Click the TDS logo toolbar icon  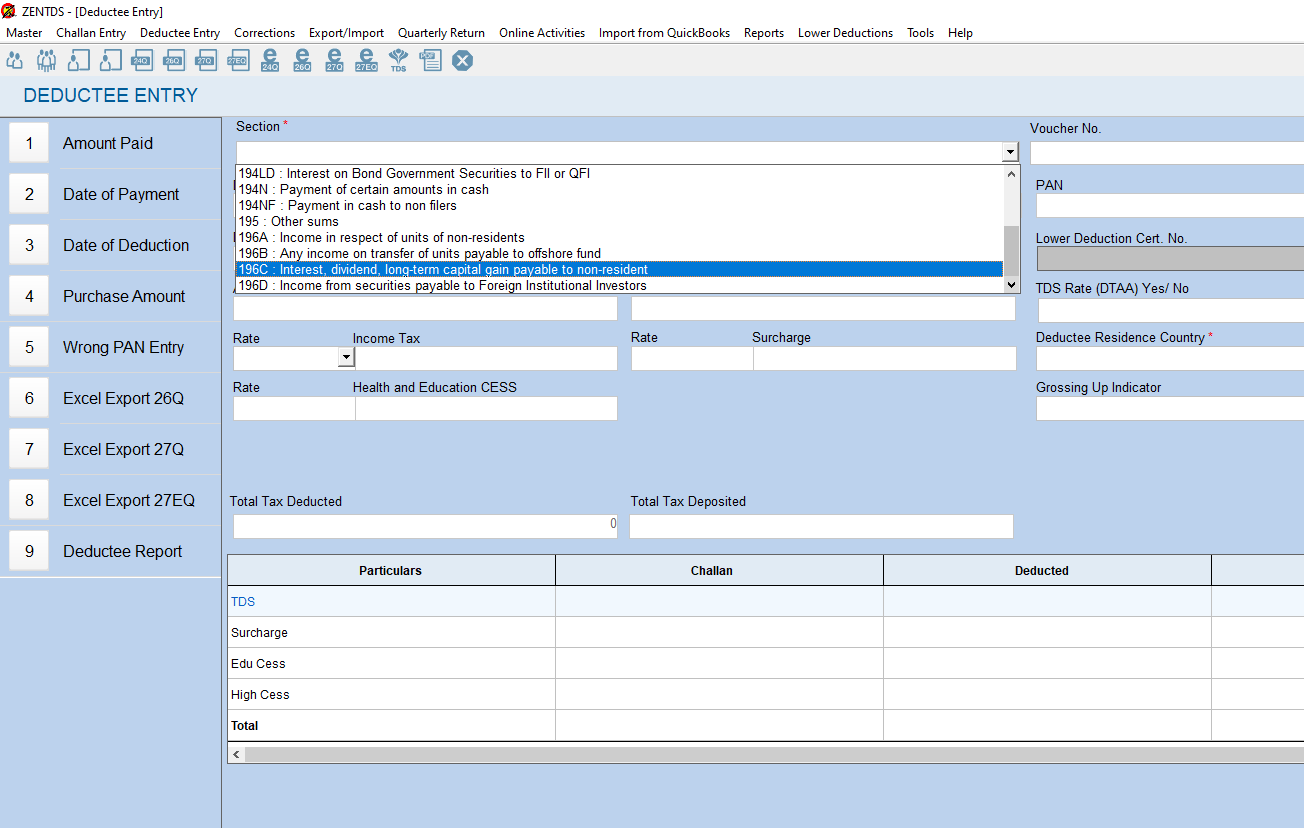click(x=398, y=61)
